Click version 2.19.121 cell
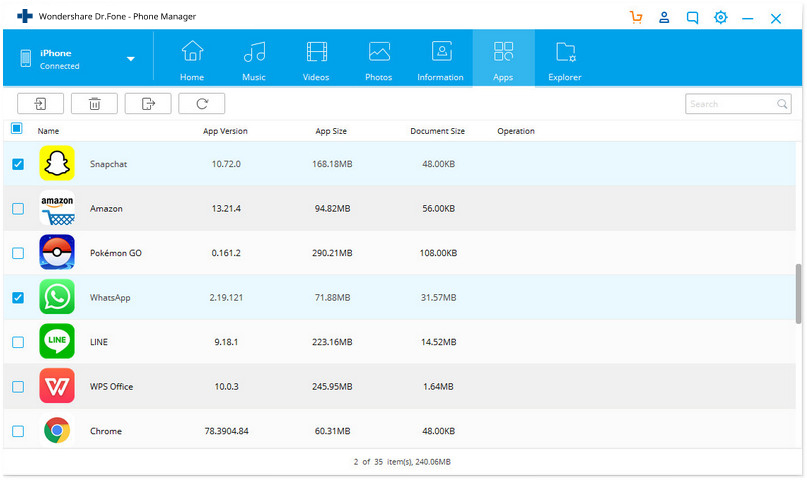The width and height of the screenshot is (807, 480). [226, 297]
